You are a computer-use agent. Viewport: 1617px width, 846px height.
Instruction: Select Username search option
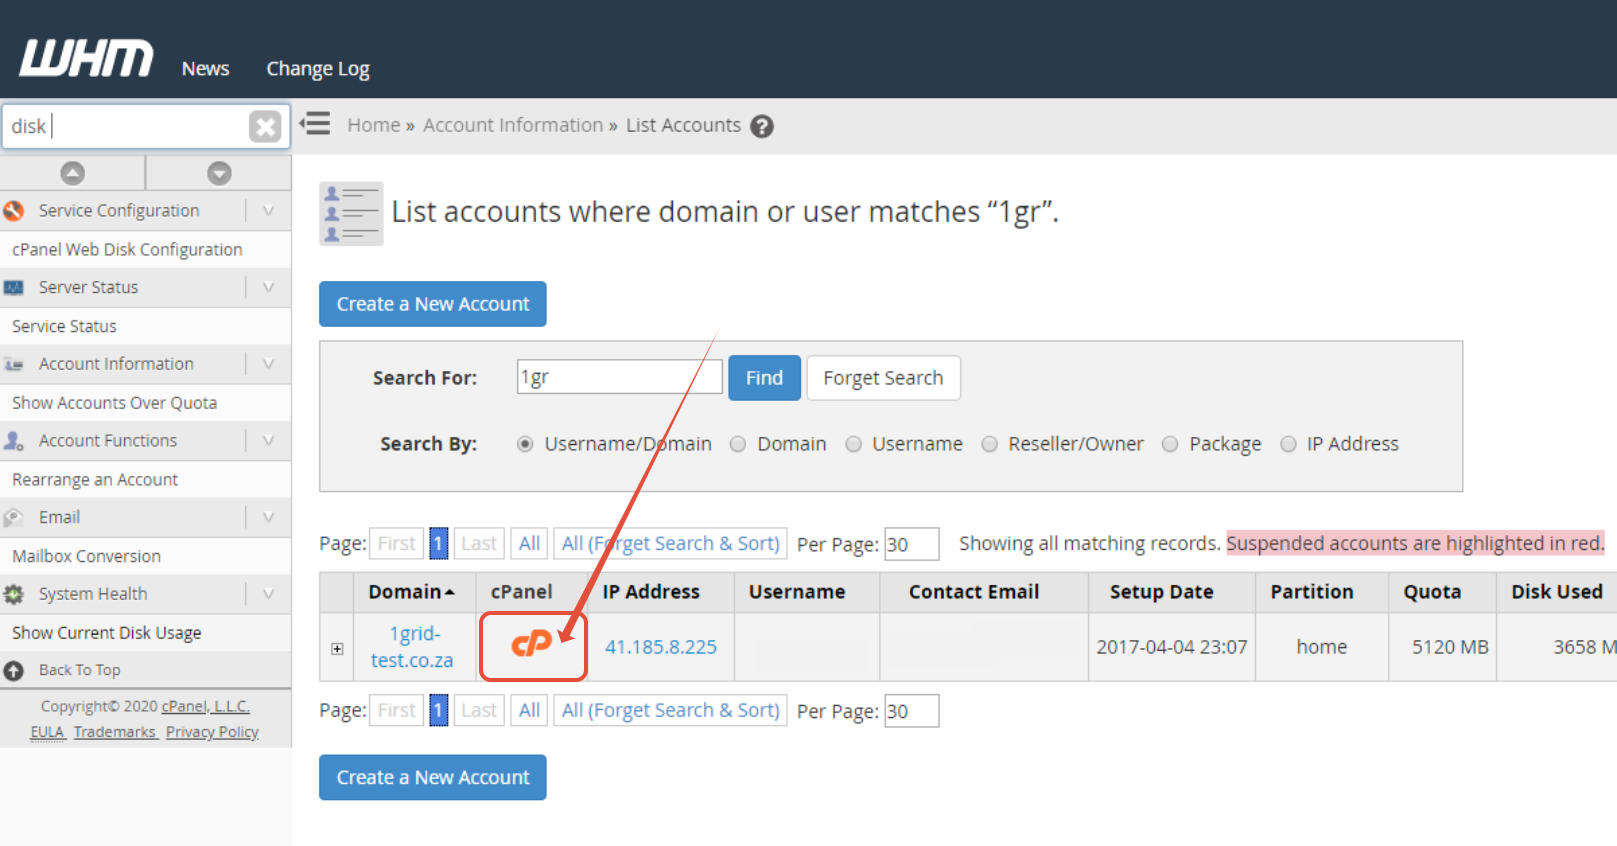tap(853, 444)
